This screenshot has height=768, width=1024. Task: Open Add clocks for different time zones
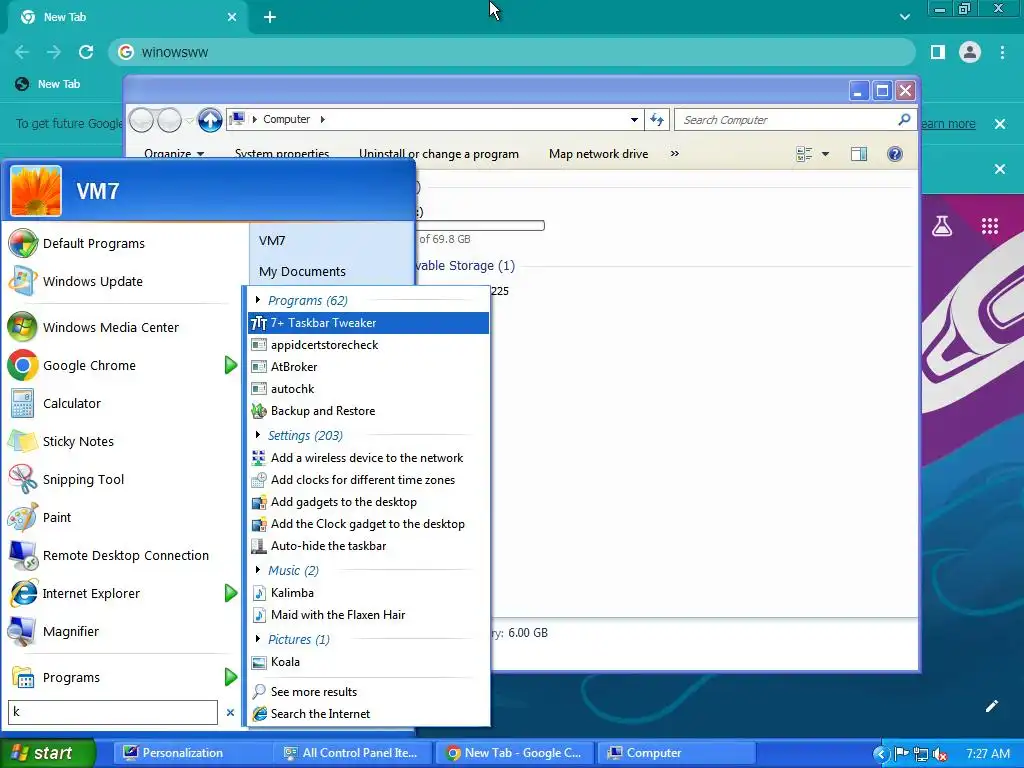pos(368,480)
